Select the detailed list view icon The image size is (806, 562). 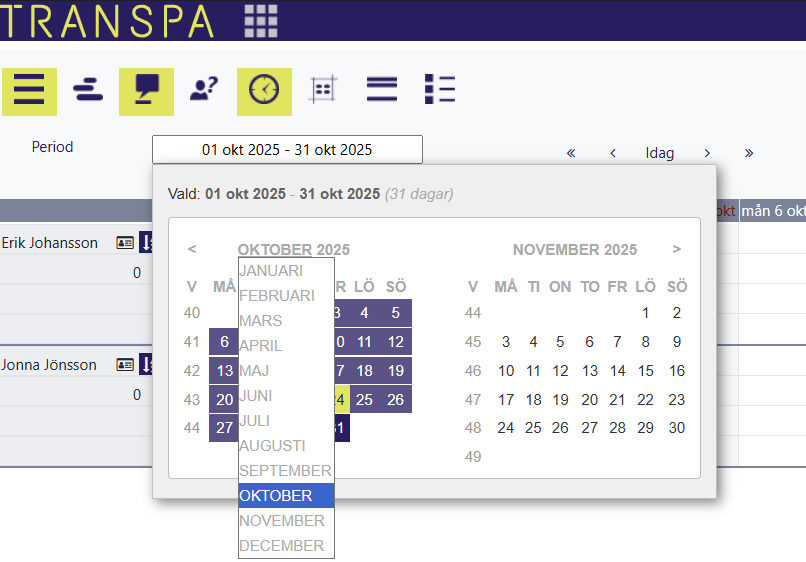tap(440, 89)
